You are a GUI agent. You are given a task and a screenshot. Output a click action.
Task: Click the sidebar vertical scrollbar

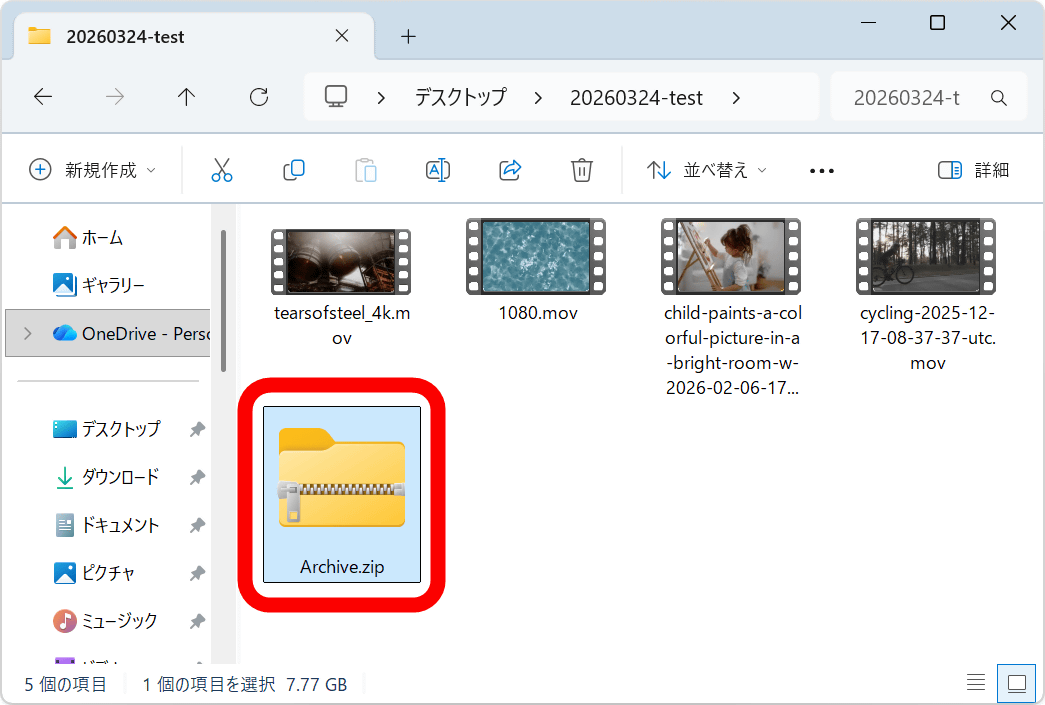pos(223,301)
